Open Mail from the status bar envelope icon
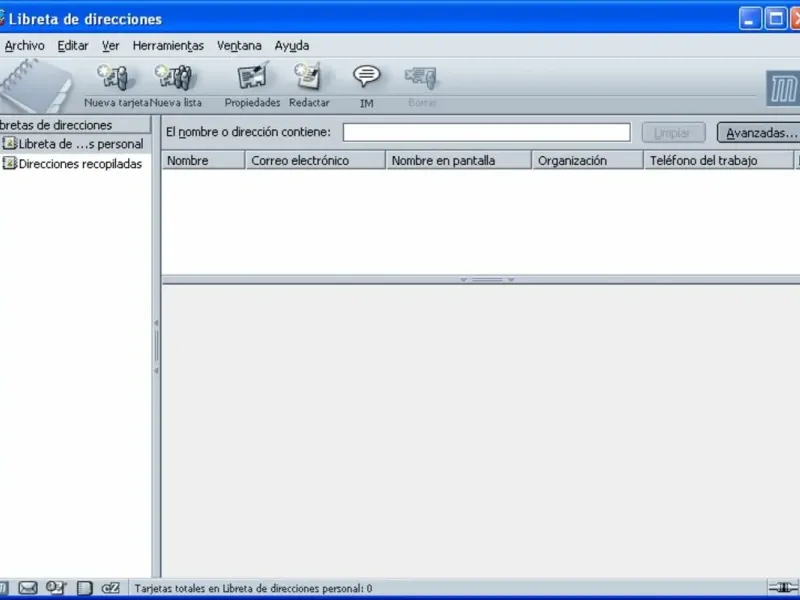This screenshot has height=600, width=800. (x=28, y=588)
